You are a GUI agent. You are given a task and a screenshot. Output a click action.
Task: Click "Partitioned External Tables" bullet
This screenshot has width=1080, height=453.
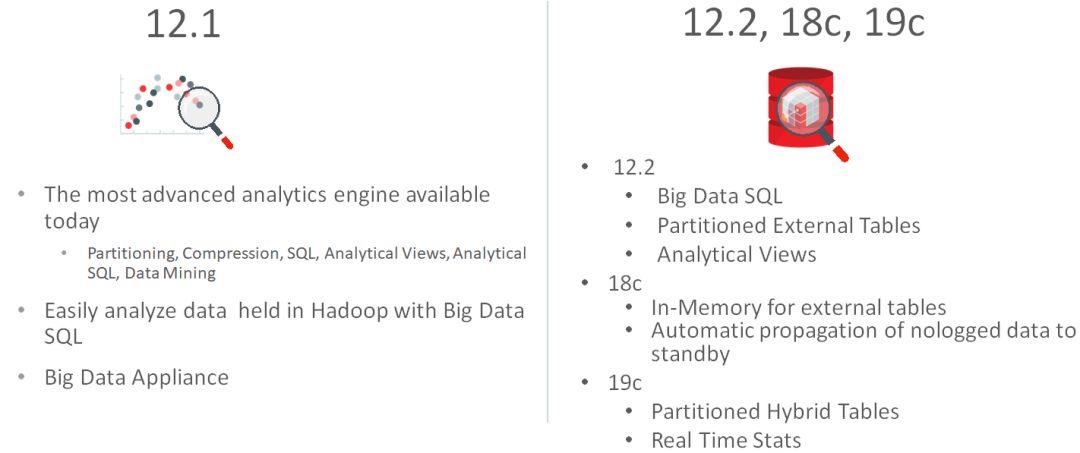click(788, 225)
